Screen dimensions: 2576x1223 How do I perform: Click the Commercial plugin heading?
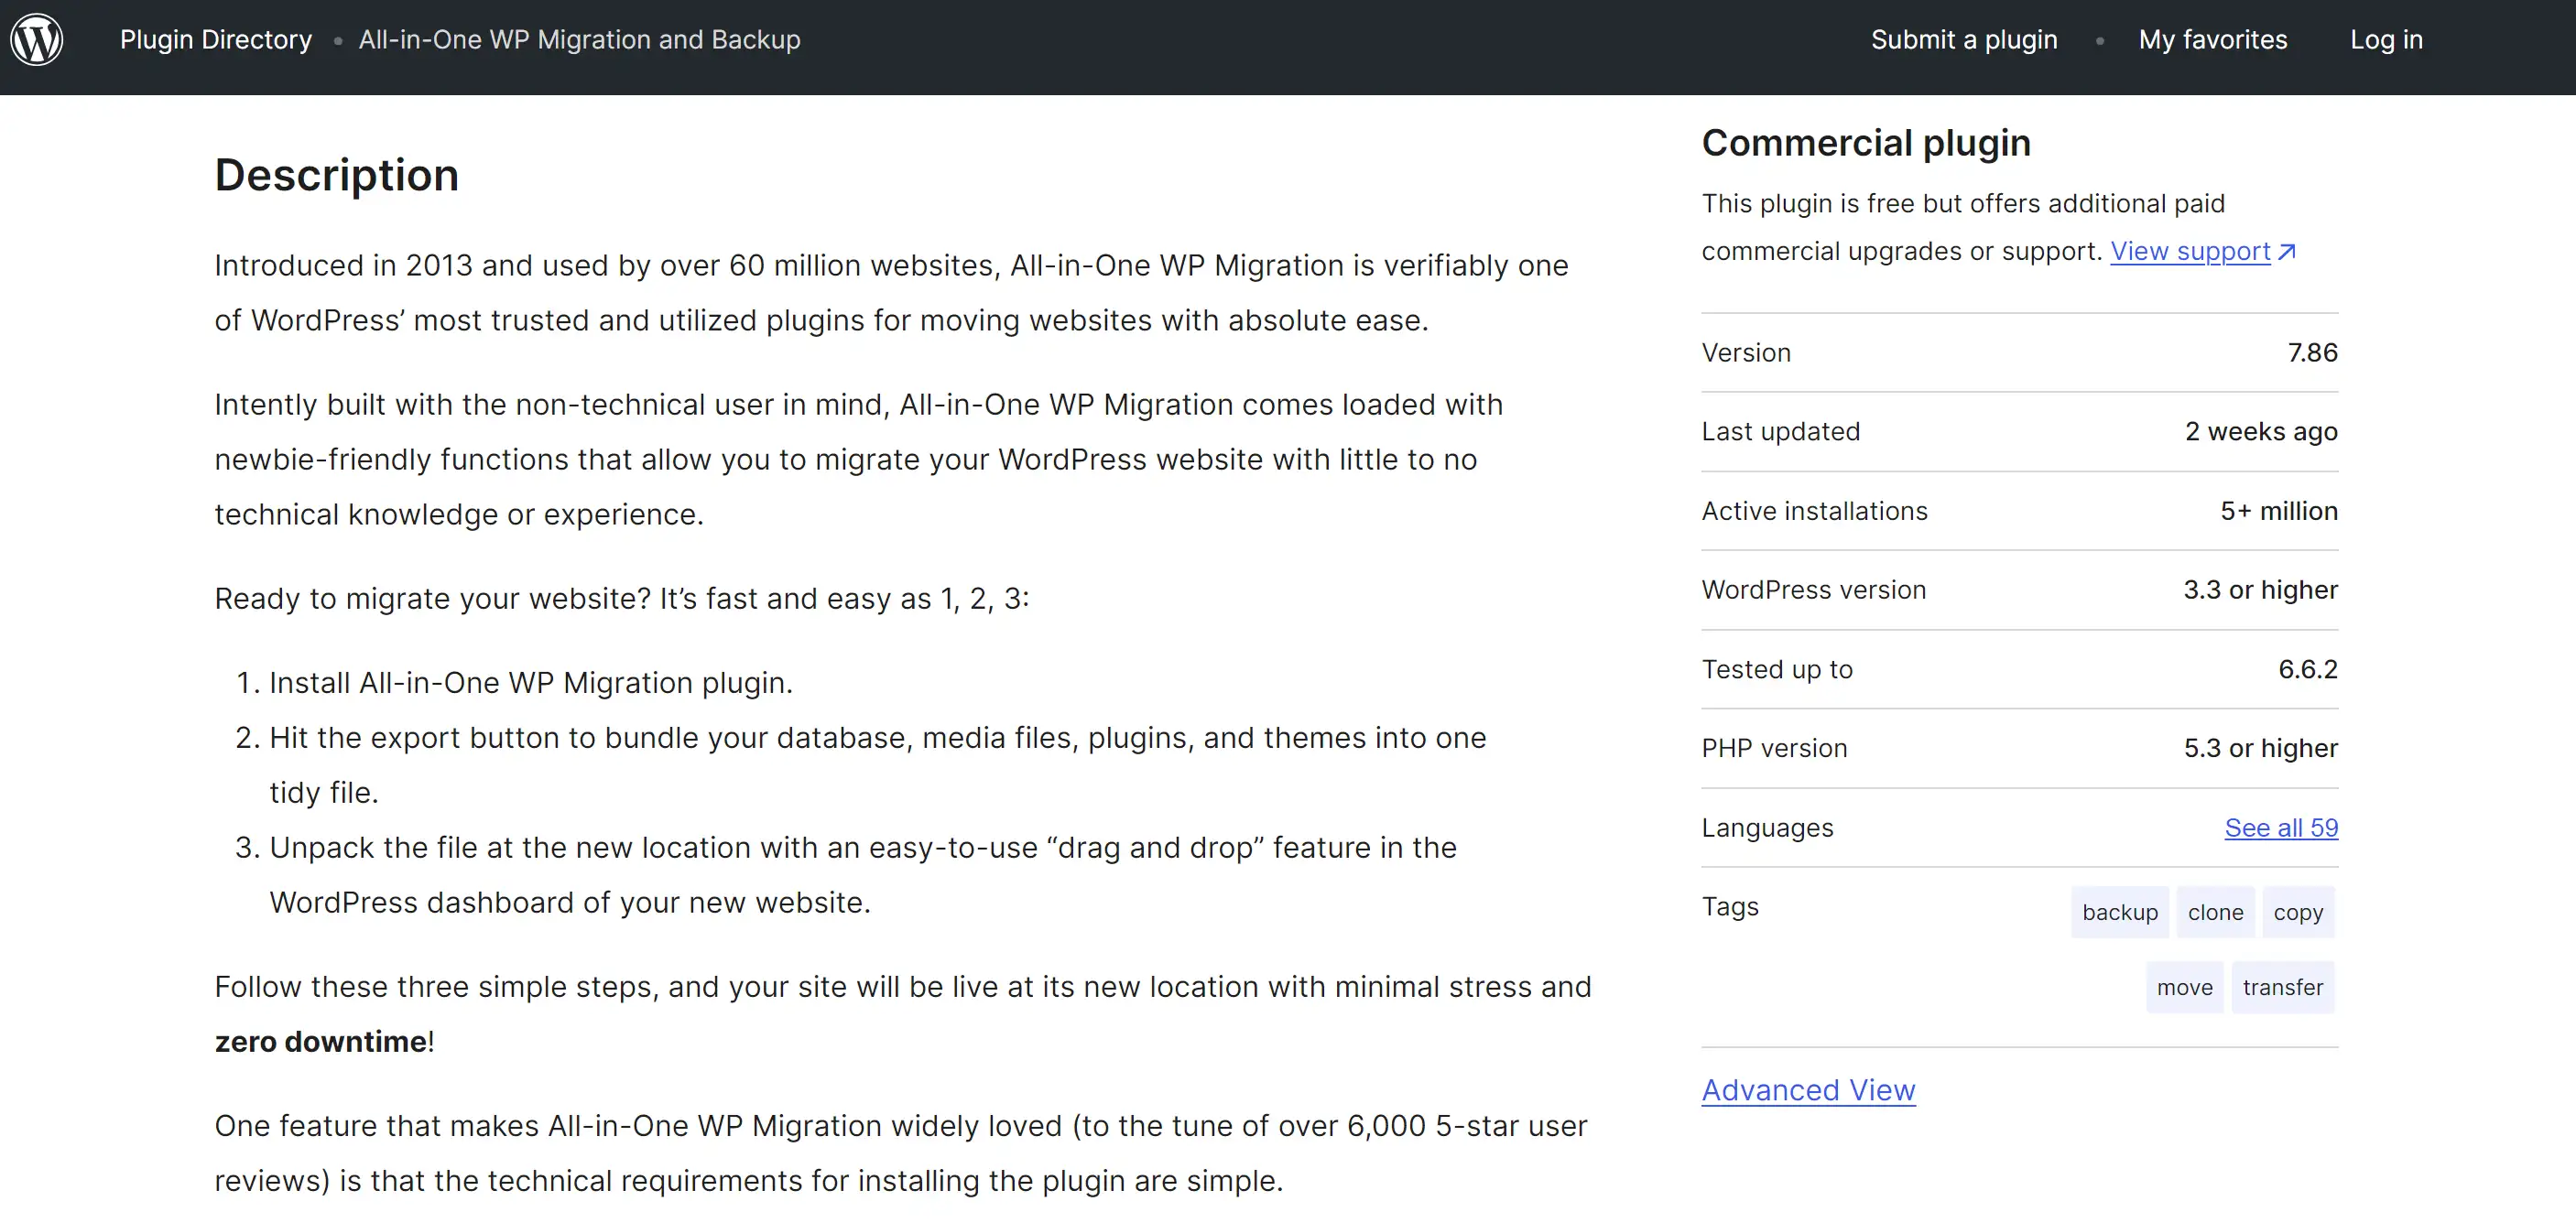[1866, 143]
